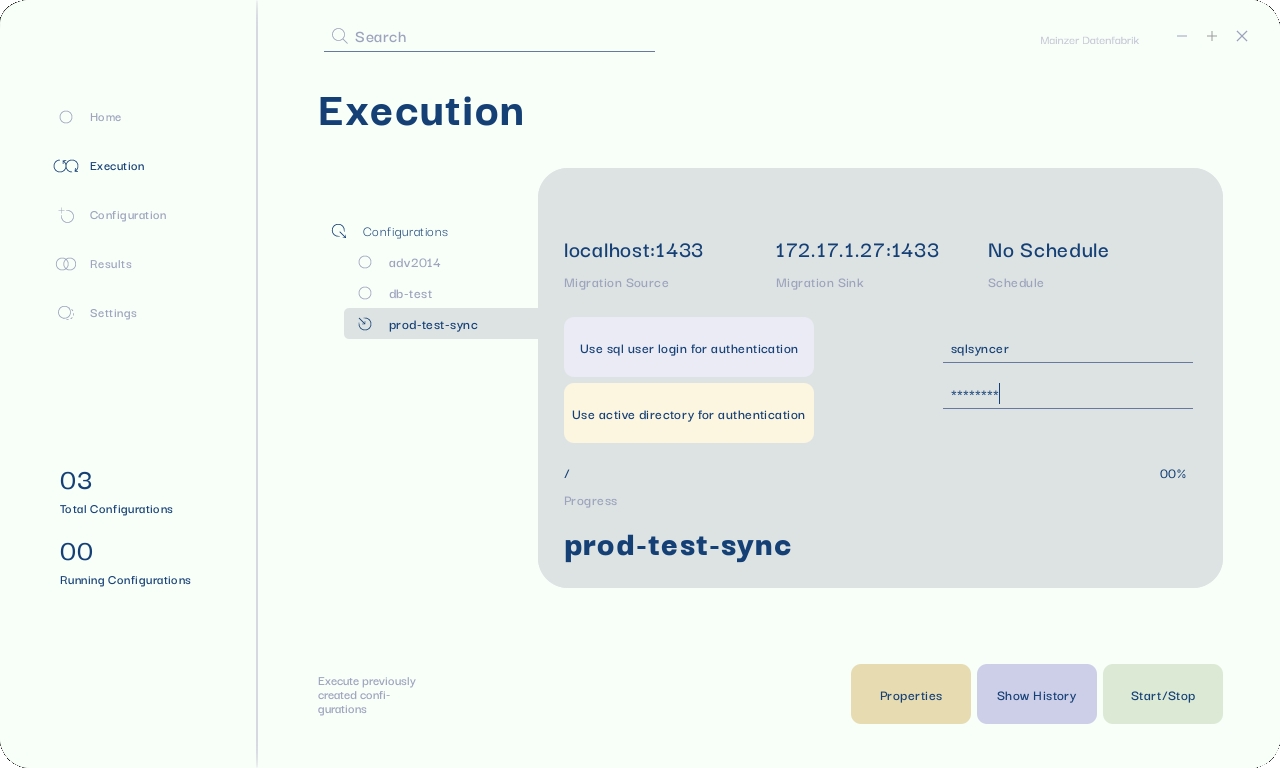This screenshot has height=768, width=1280.
Task: Click the Running Configurations count 00
Action: pos(76,552)
